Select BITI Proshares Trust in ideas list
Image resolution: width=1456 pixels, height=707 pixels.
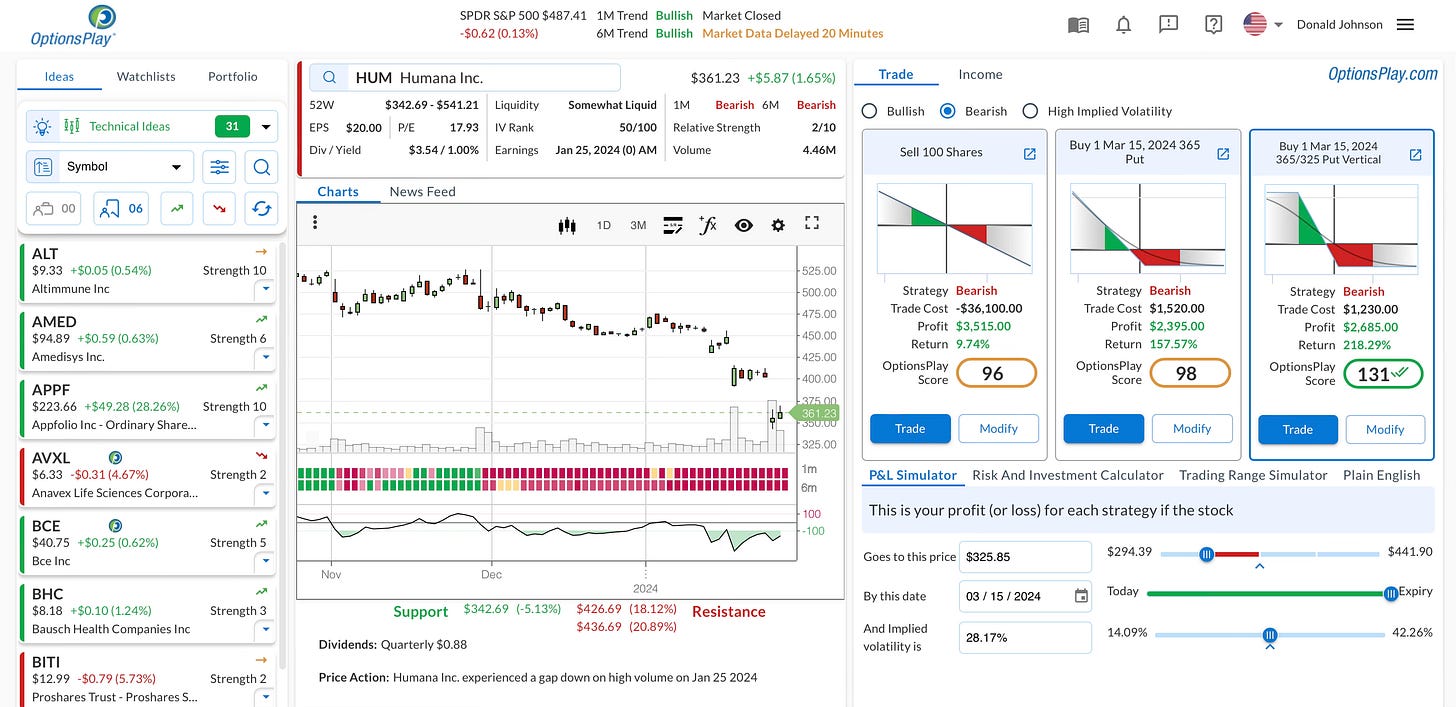[148, 678]
